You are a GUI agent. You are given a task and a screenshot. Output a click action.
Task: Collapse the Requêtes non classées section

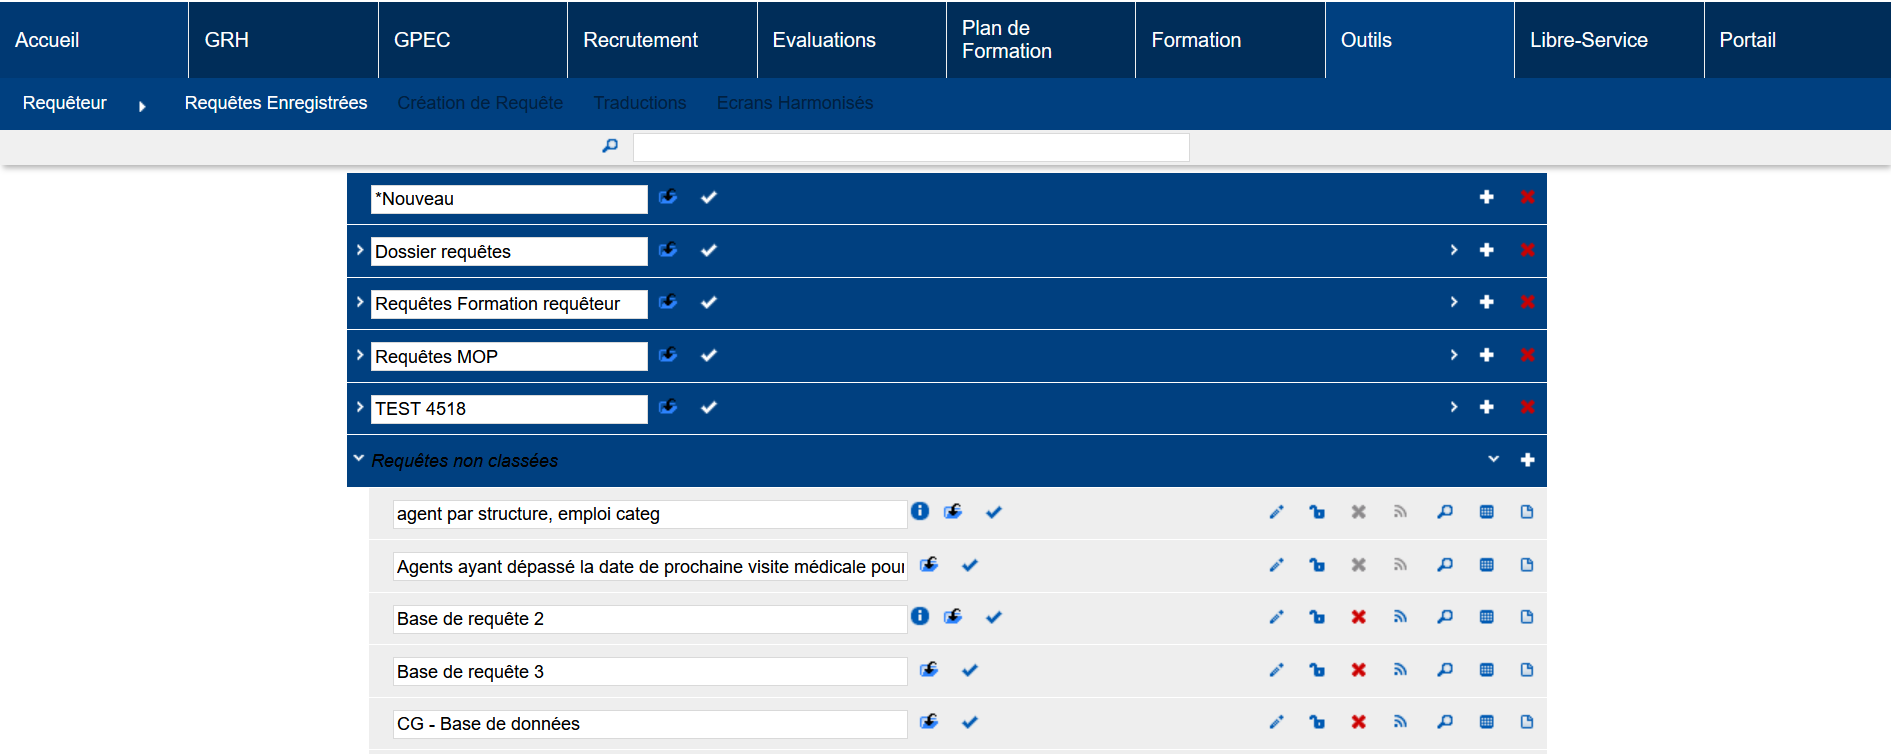point(358,459)
